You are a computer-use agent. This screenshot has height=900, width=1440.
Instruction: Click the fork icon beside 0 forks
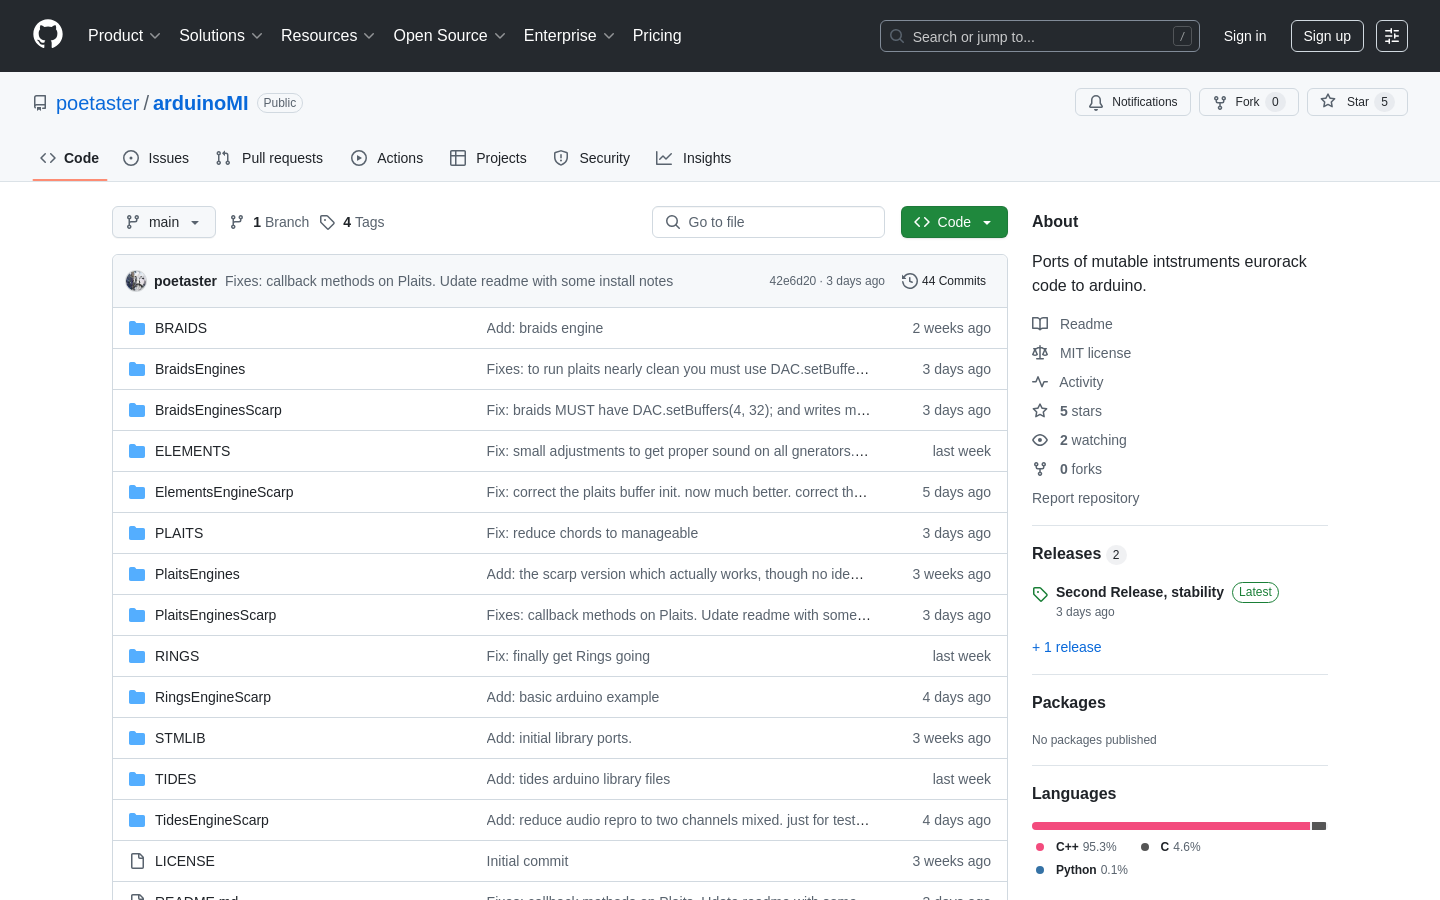[1040, 469]
